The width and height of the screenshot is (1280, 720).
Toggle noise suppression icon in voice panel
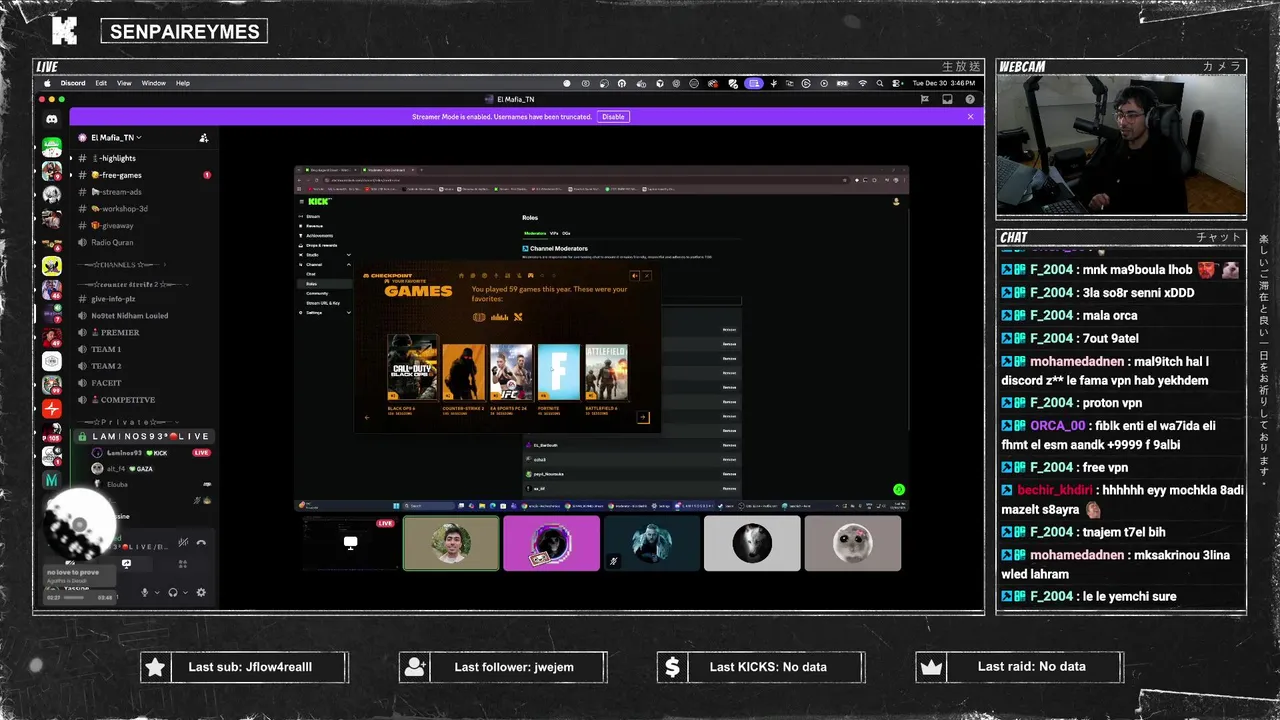[183, 543]
